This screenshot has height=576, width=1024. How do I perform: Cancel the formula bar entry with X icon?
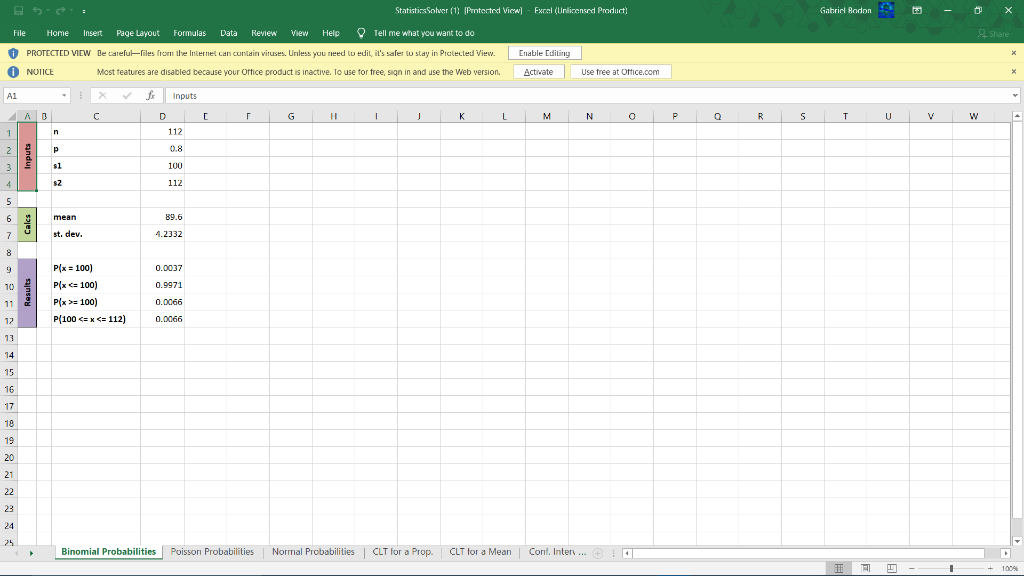(x=104, y=96)
